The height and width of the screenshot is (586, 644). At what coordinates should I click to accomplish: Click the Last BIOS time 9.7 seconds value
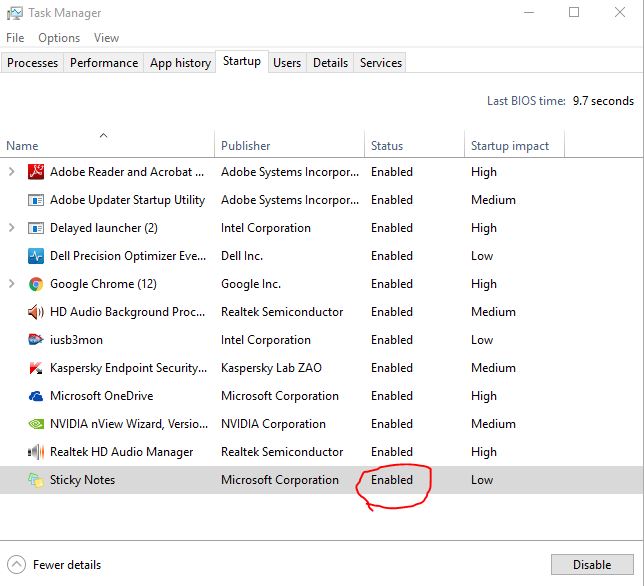point(603,101)
